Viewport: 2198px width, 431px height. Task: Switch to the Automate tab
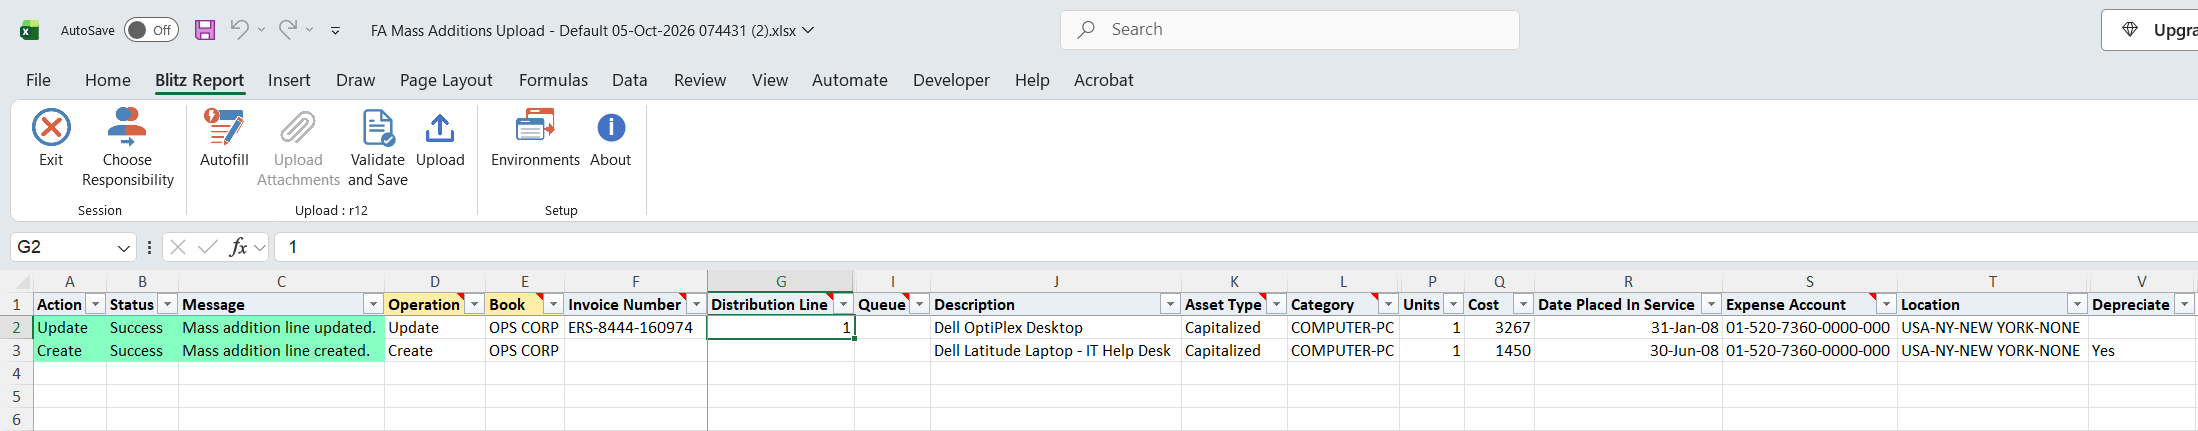(x=850, y=80)
